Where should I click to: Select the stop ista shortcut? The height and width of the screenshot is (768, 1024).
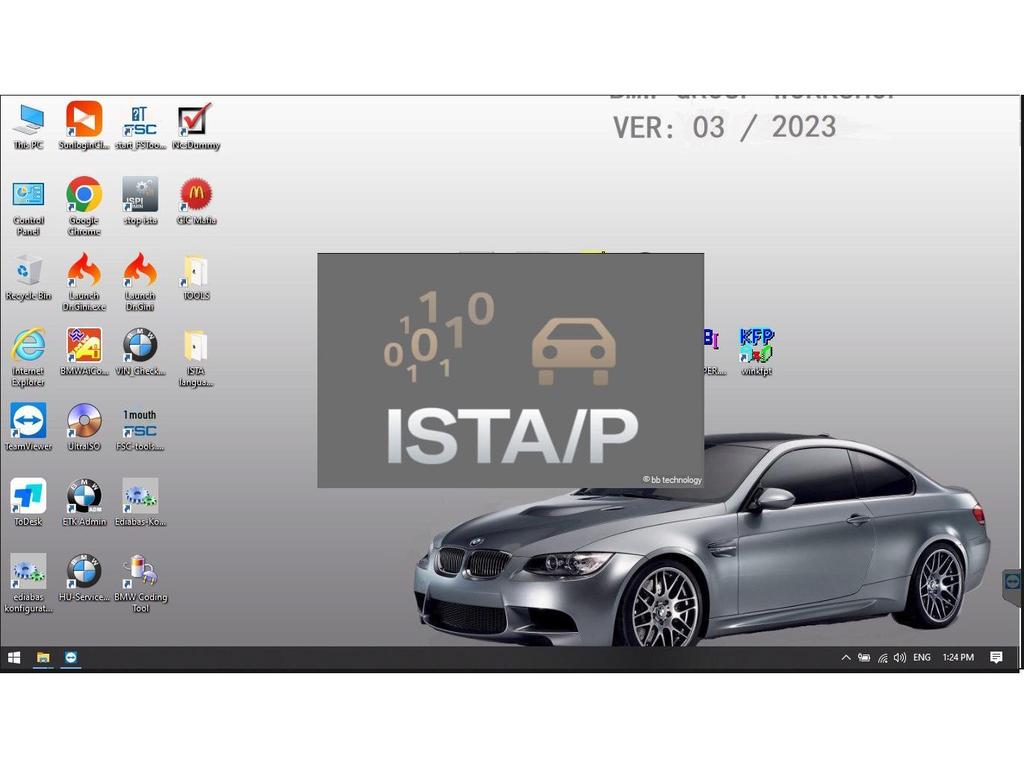(140, 195)
